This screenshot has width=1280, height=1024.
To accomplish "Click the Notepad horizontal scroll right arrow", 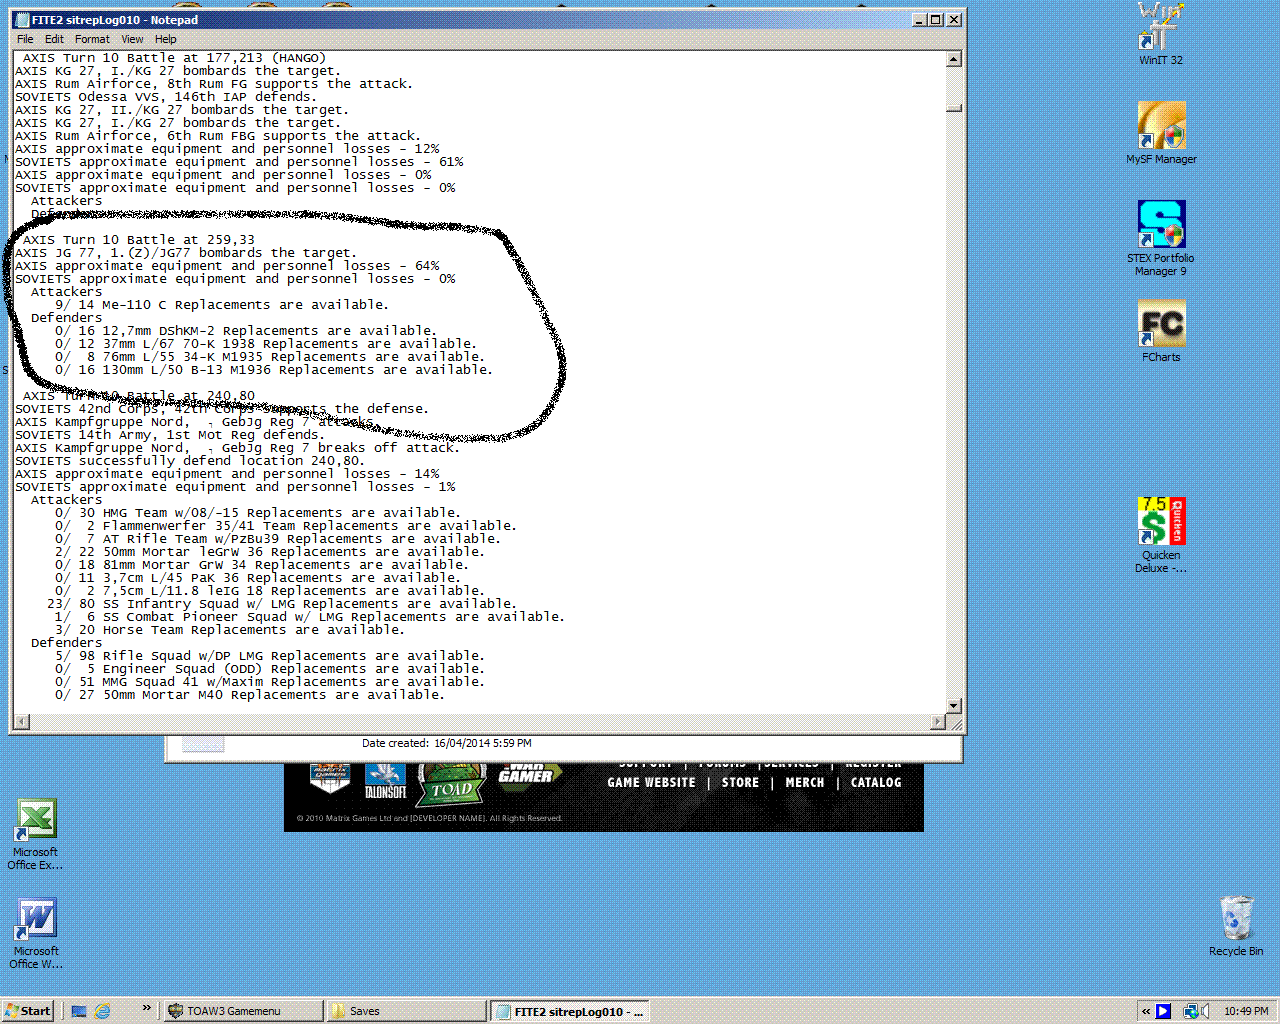I will pos(937,722).
